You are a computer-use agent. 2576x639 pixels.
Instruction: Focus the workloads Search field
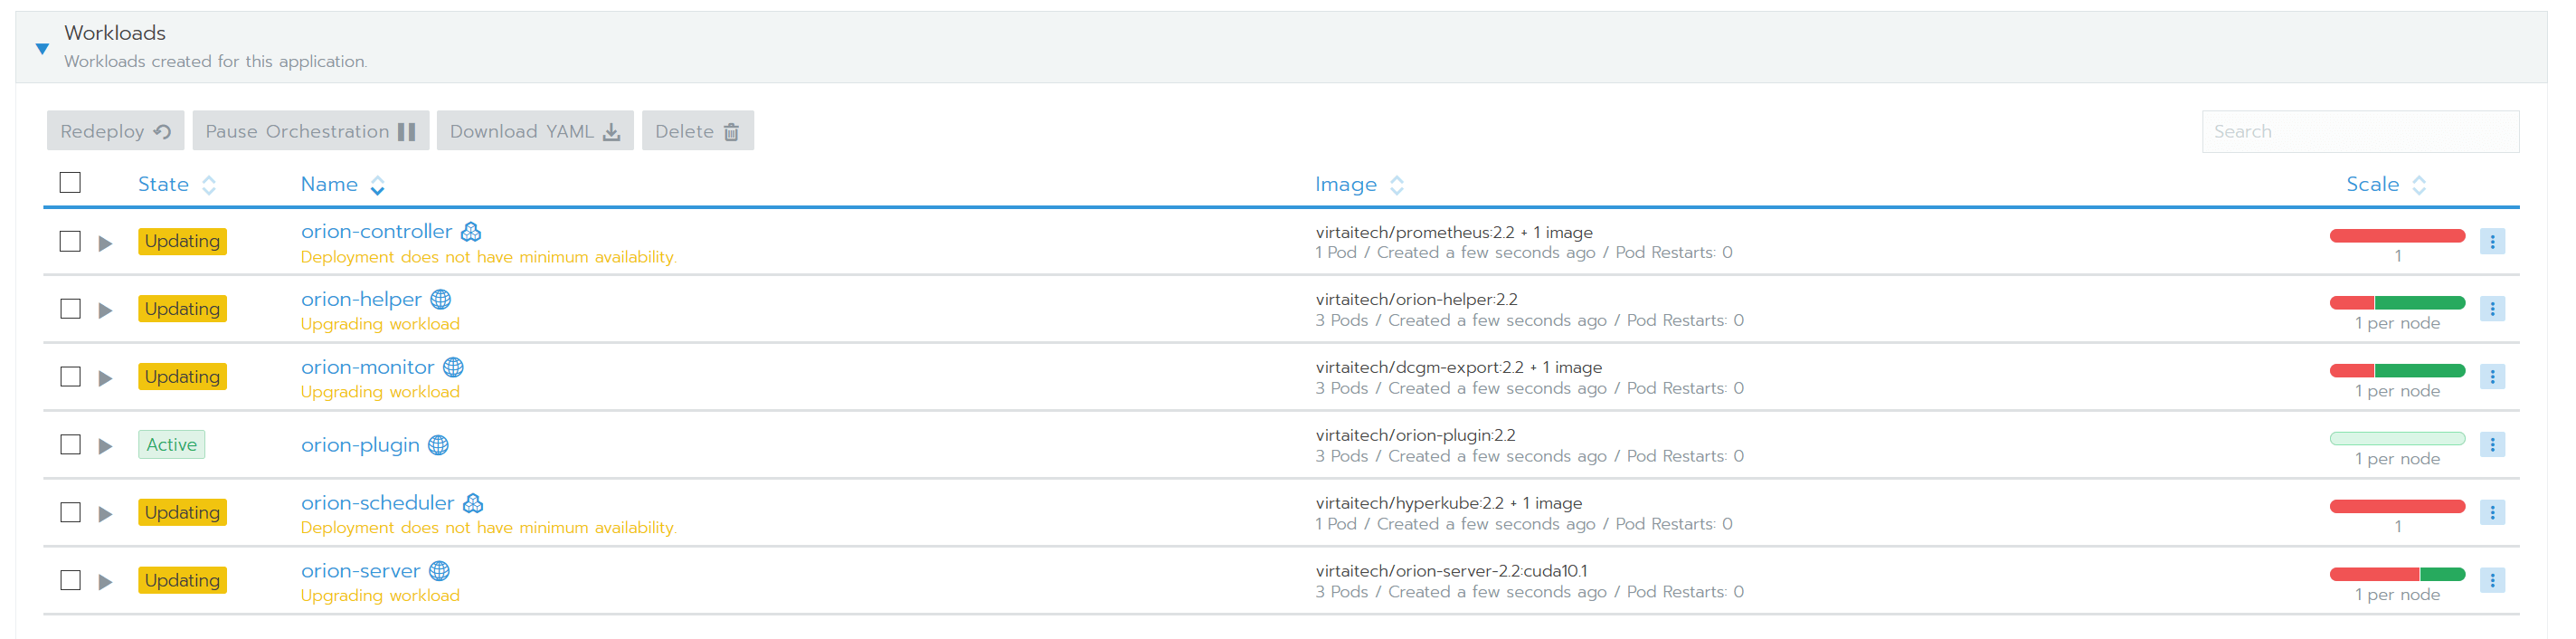[2359, 131]
